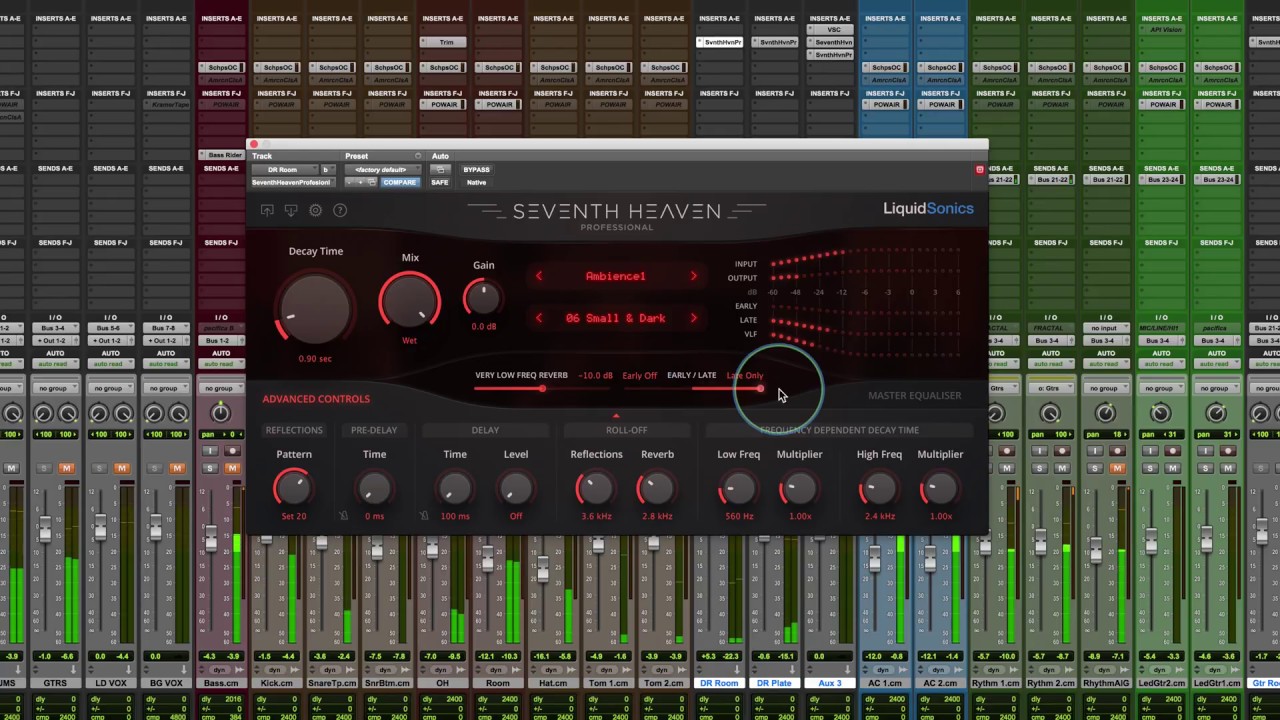Open the GTRS track group selector
This screenshot has height=720, width=1280.
pos(55,388)
